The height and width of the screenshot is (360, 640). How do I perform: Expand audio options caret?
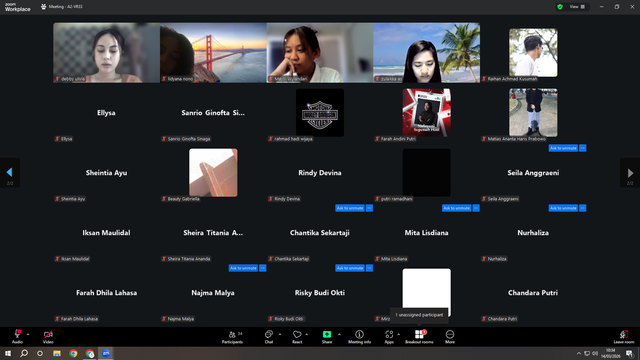pos(28,334)
